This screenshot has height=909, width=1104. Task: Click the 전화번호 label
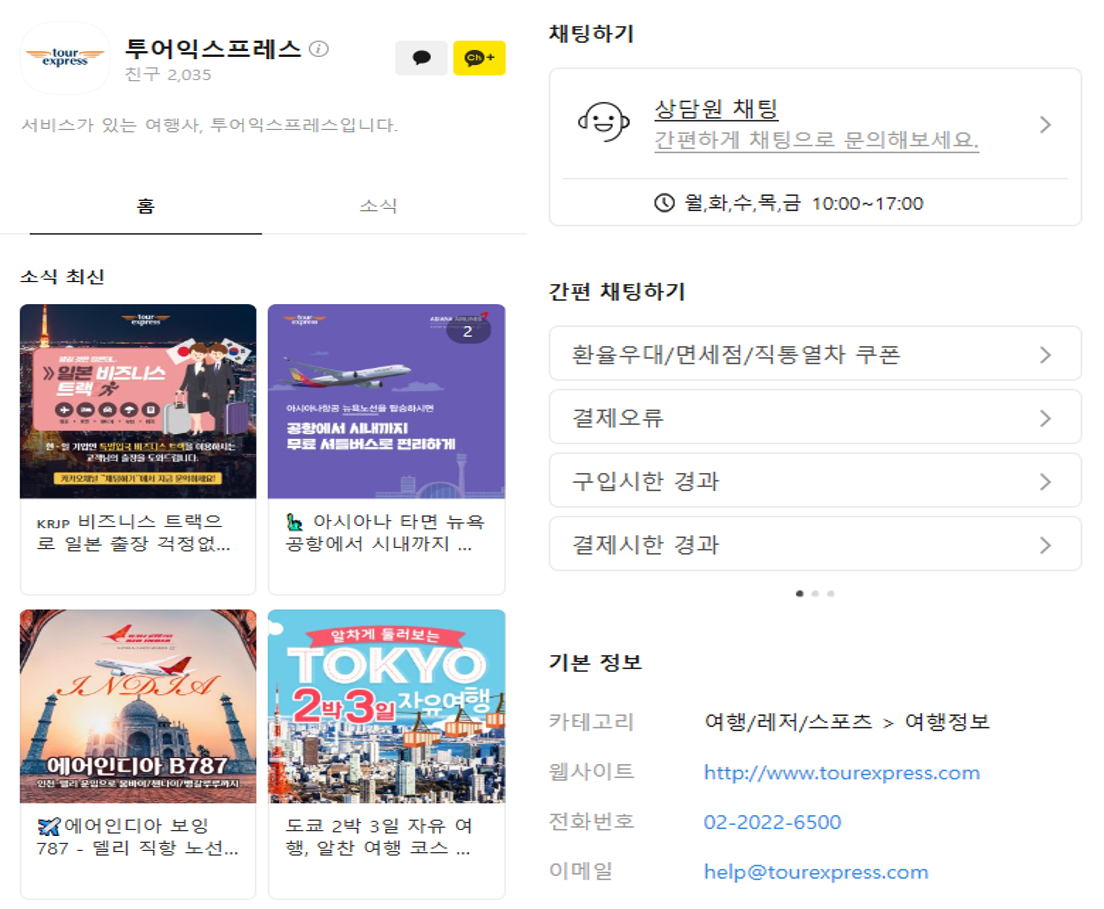pos(591,821)
